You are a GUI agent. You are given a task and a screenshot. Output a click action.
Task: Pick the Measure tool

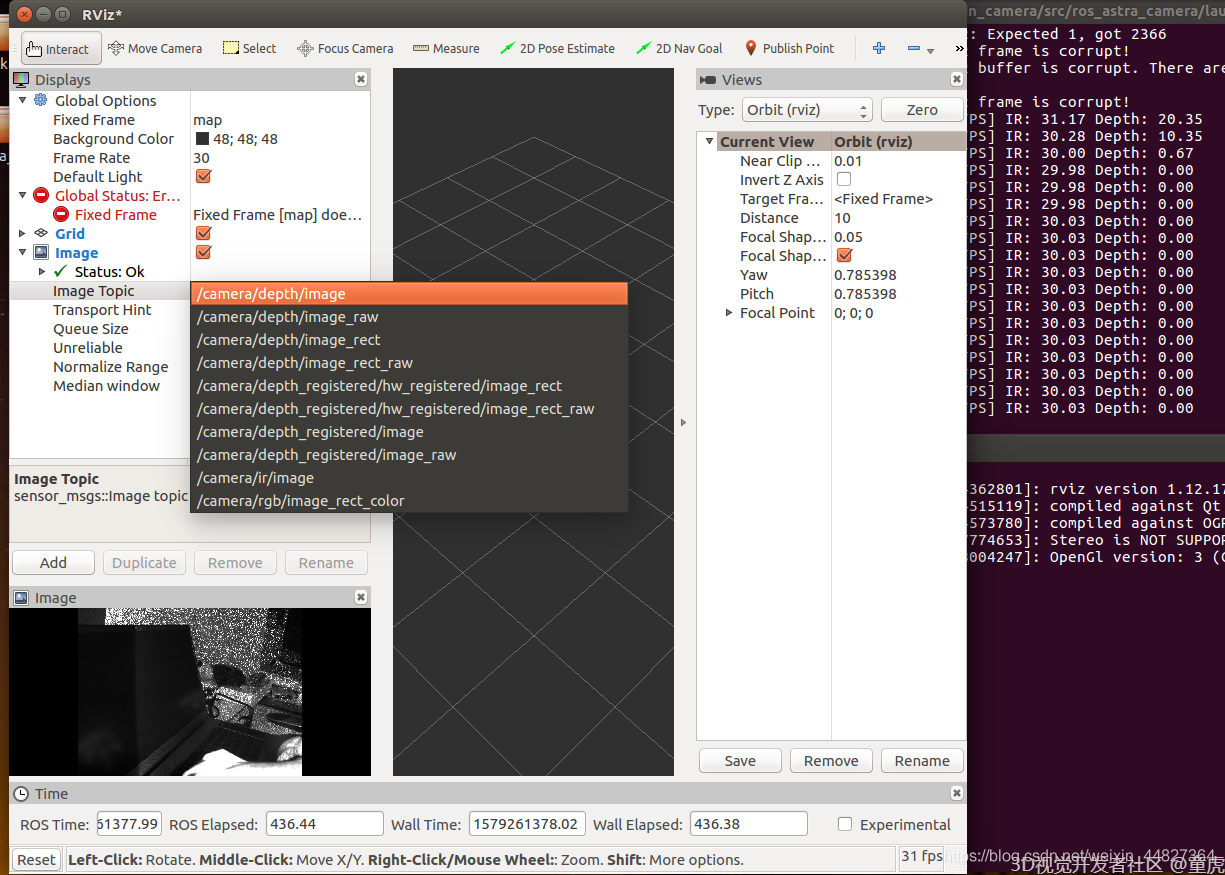tap(446, 48)
